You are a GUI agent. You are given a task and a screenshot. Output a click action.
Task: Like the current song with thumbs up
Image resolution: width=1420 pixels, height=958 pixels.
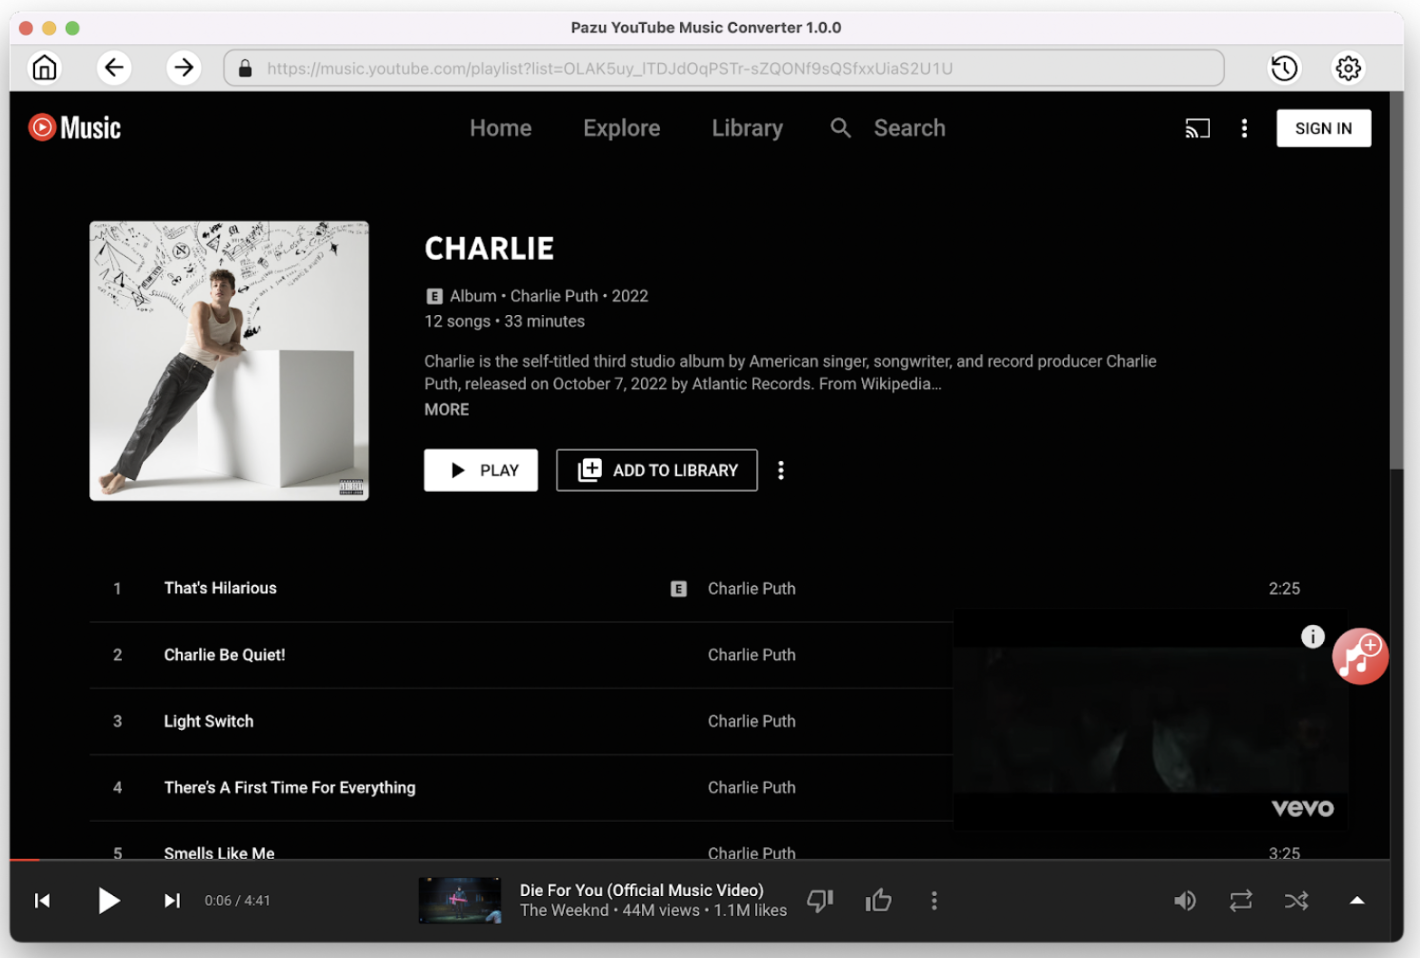[878, 901]
